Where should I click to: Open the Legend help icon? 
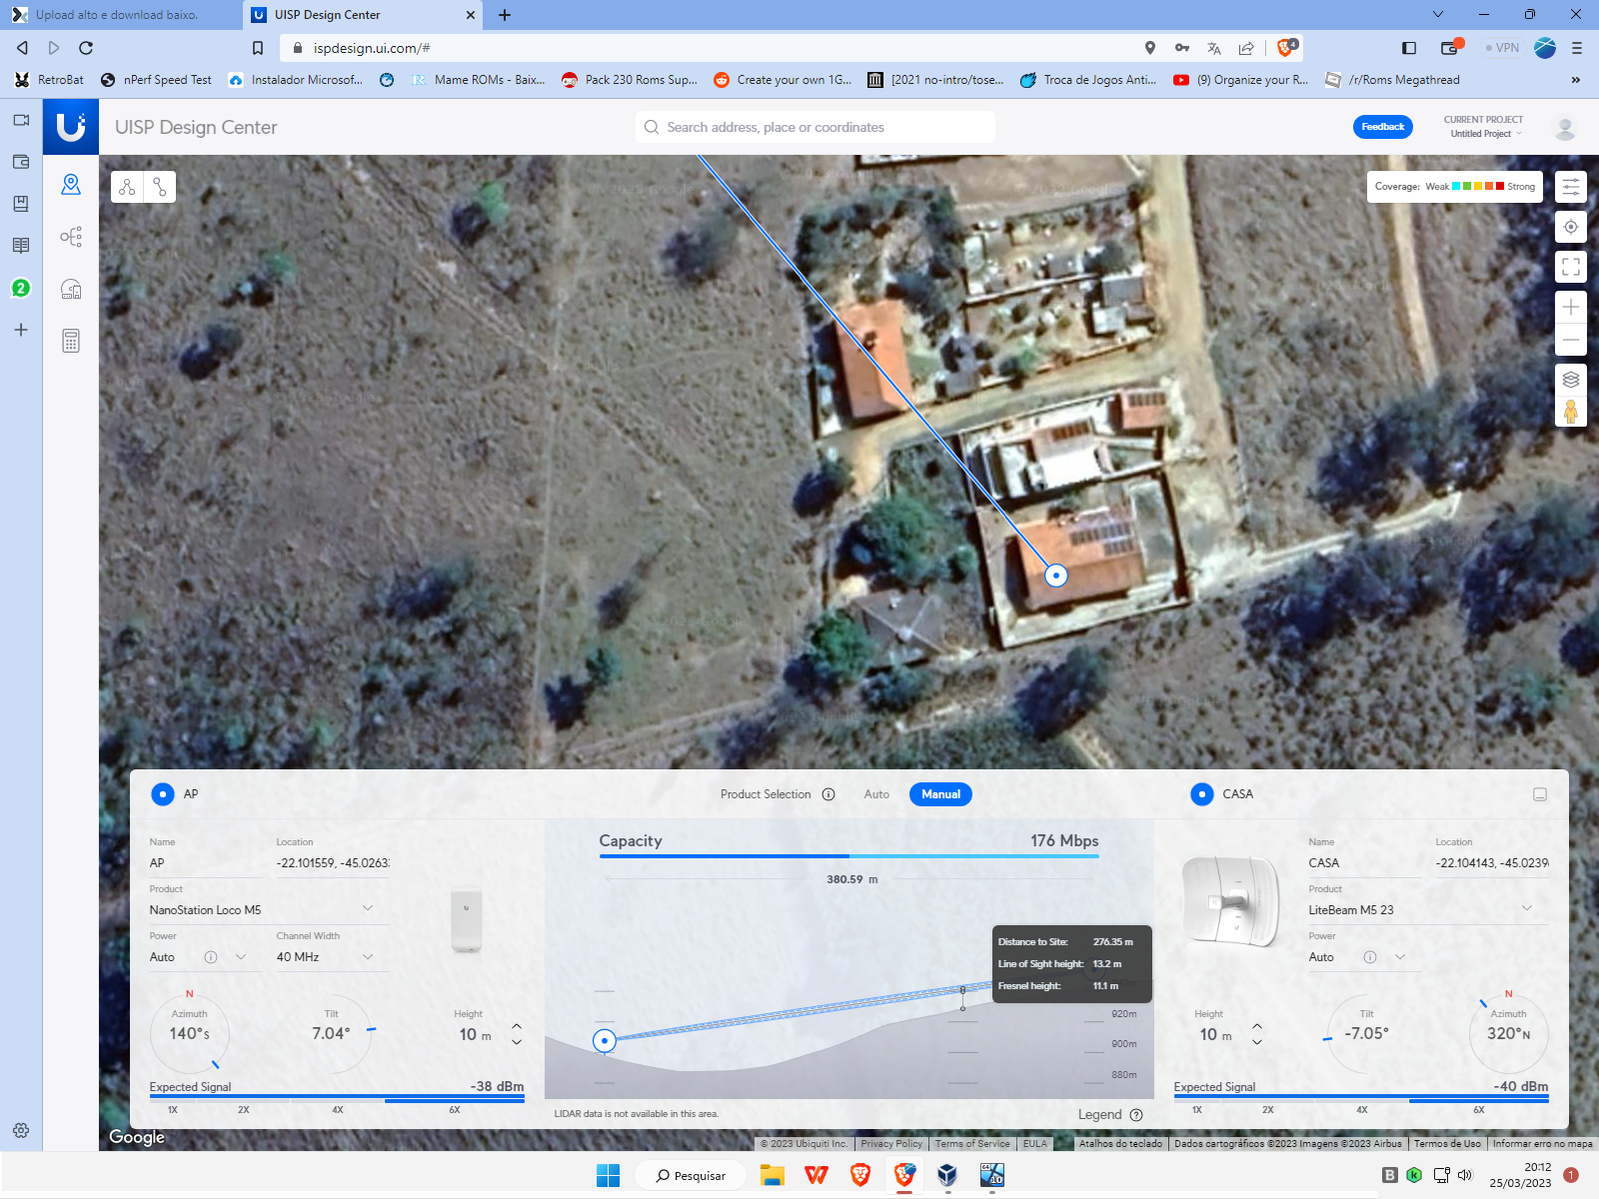point(1136,1115)
